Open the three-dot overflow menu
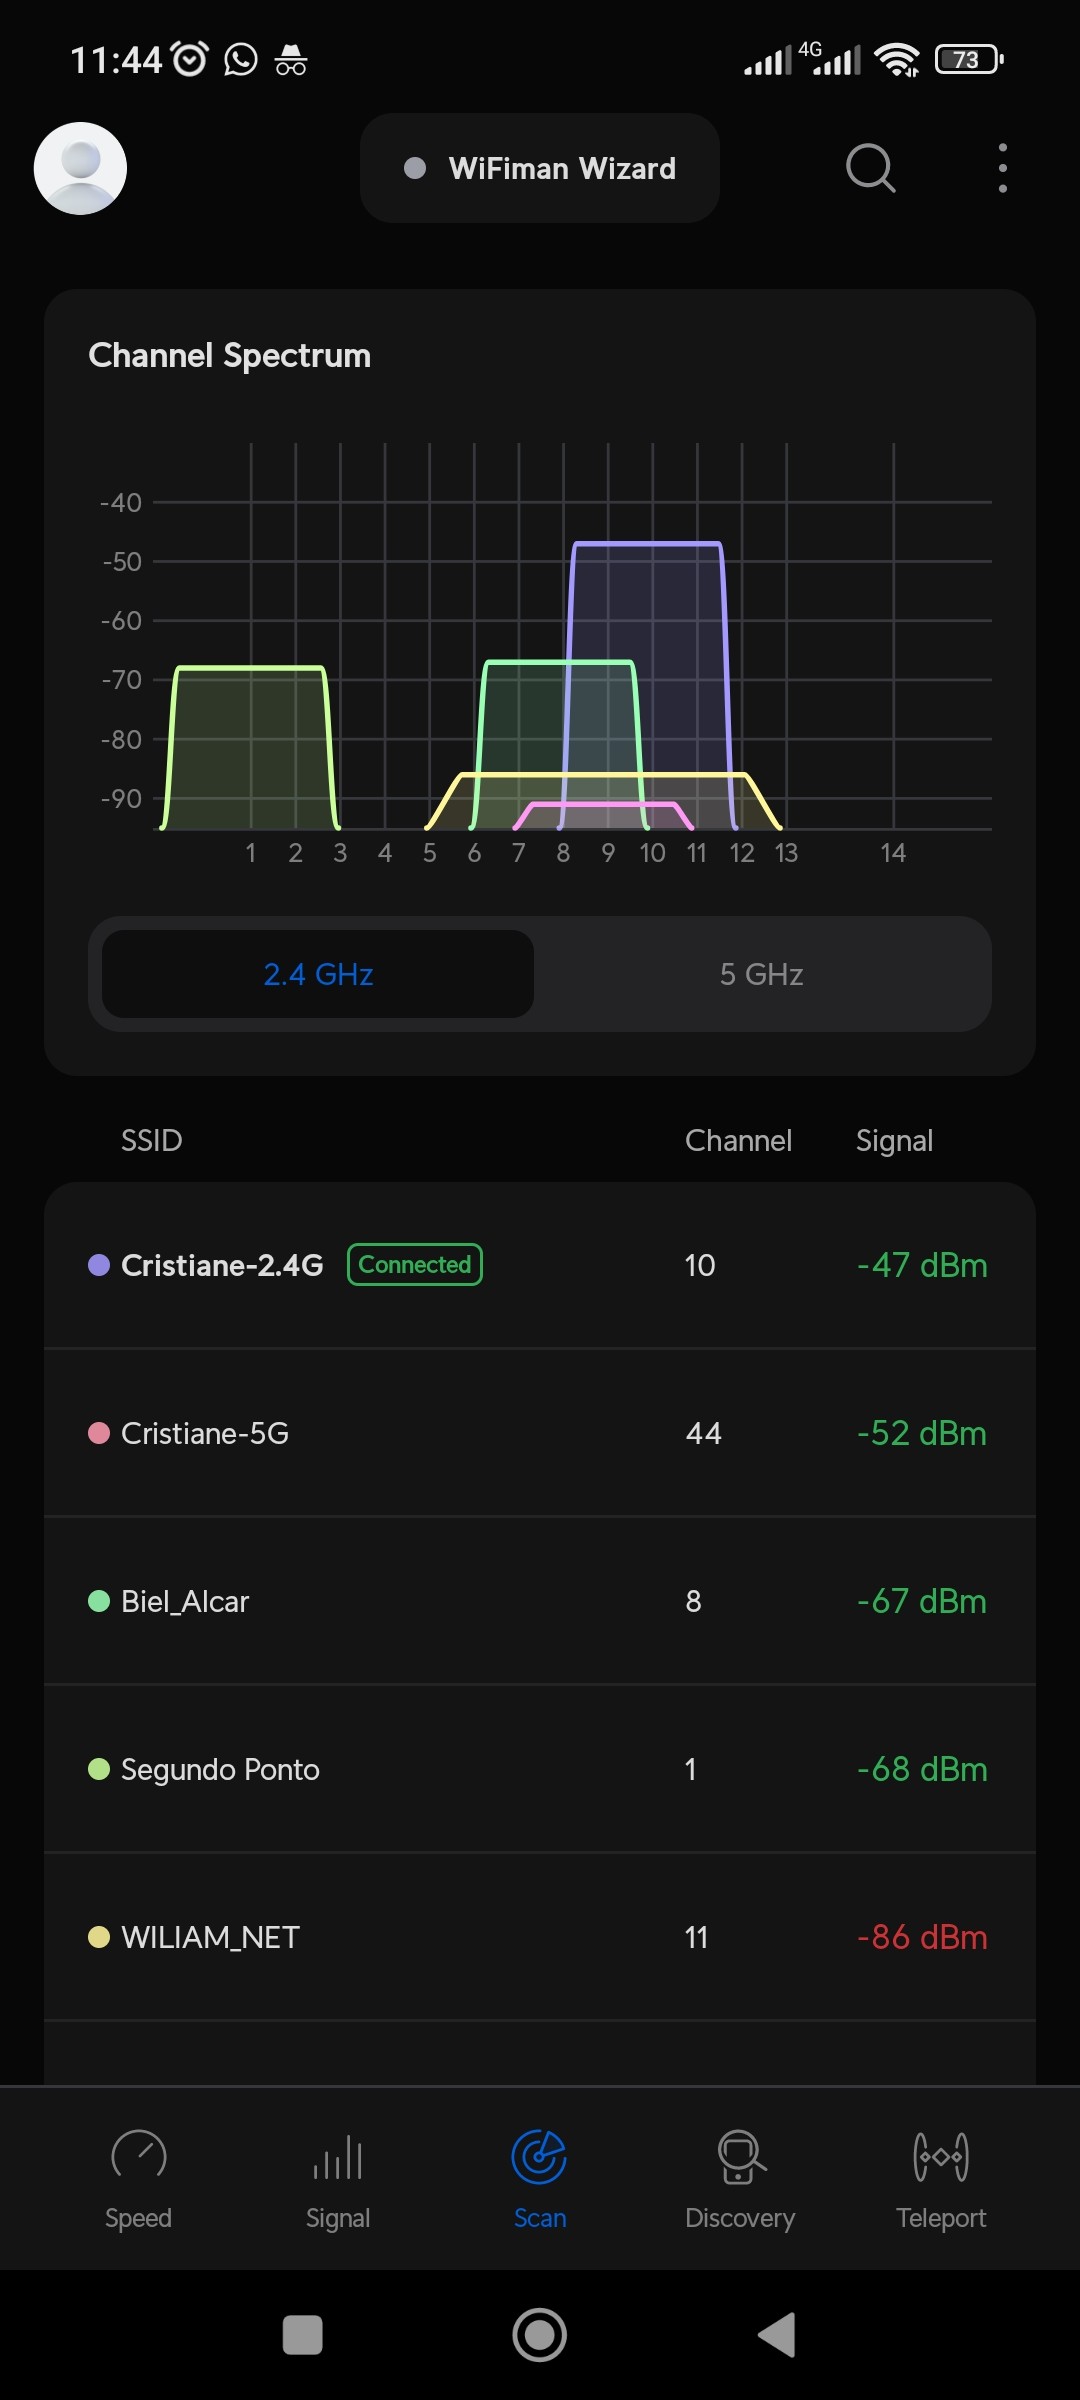Viewport: 1080px width, 2400px height. coord(1002,168)
